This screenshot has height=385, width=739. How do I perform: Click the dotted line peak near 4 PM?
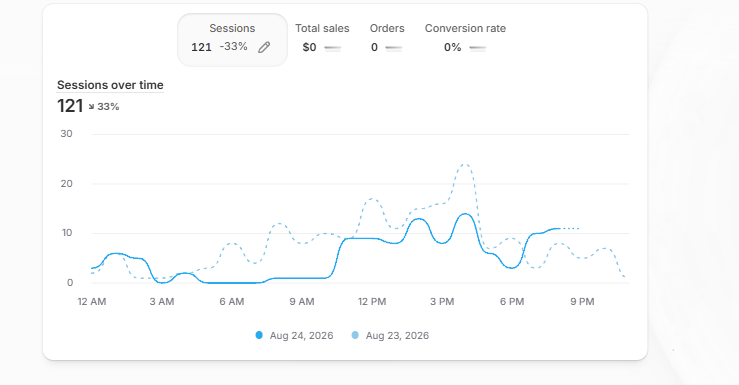[x=465, y=164]
